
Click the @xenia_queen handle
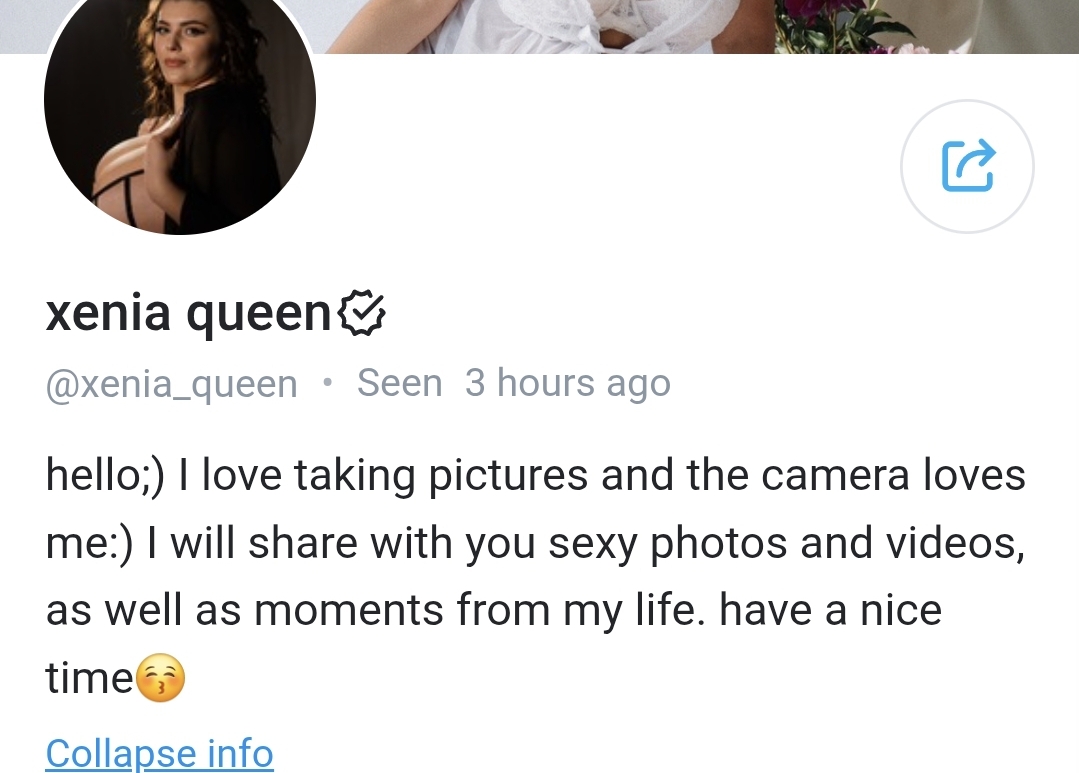click(x=171, y=384)
